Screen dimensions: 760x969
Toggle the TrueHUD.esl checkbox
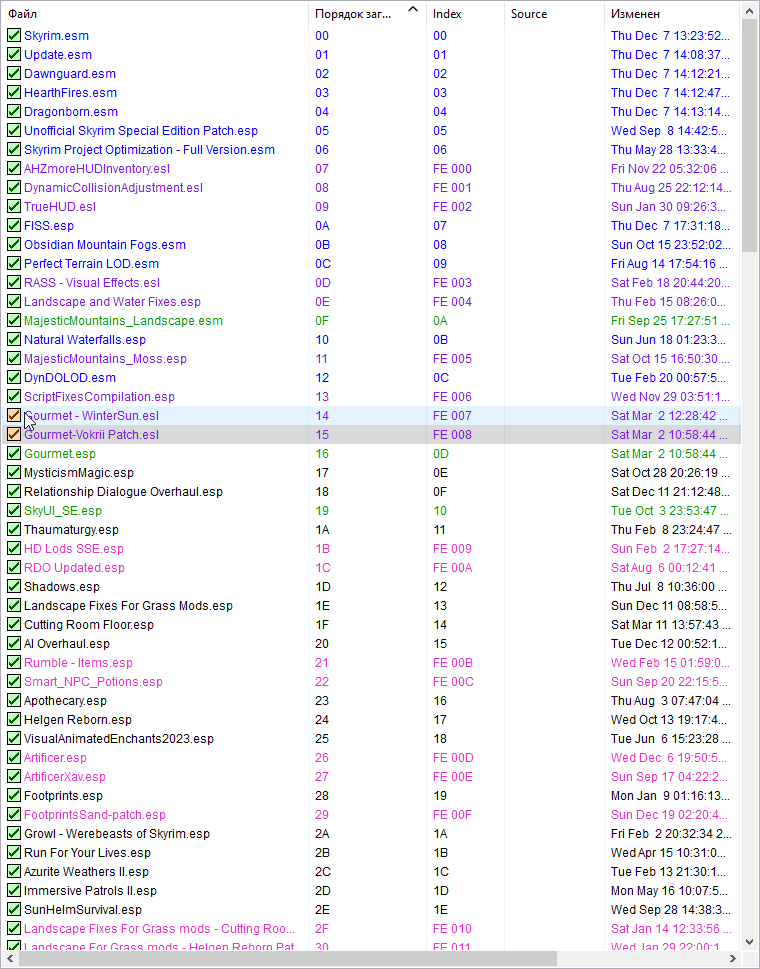14,207
